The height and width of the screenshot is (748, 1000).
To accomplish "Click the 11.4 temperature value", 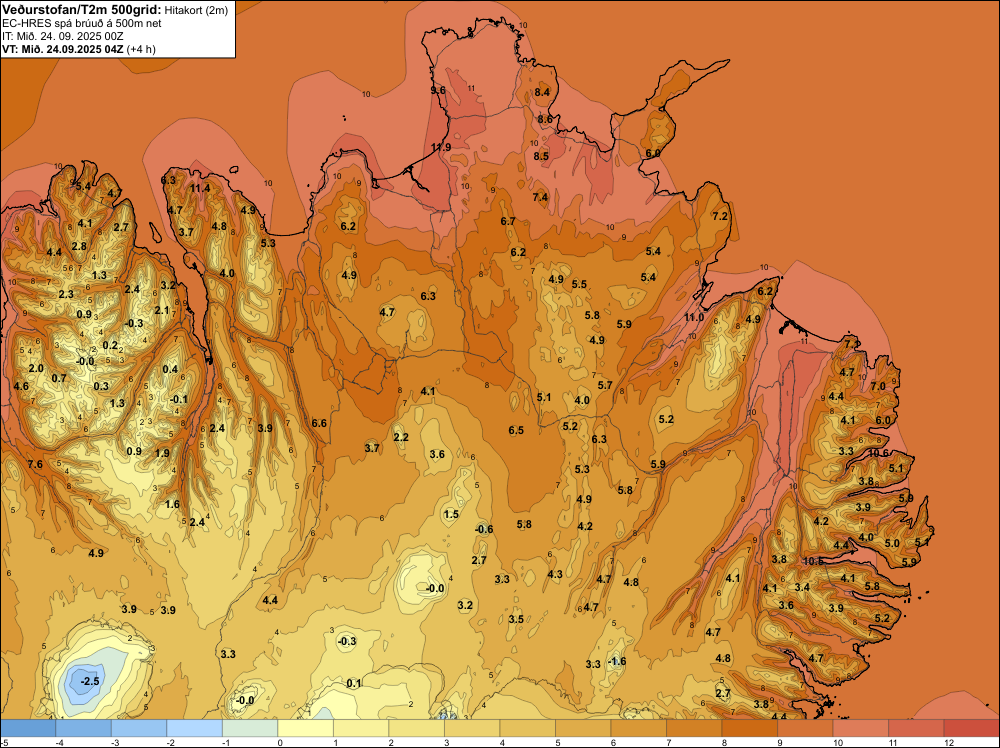I will 200,188.
